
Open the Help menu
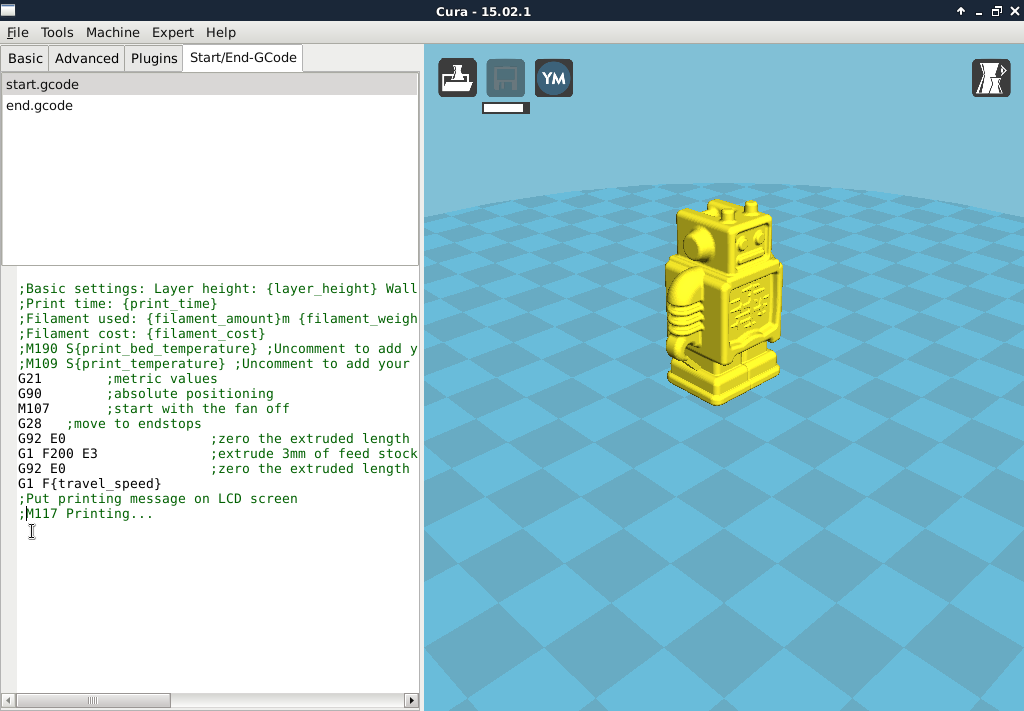(221, 32)
